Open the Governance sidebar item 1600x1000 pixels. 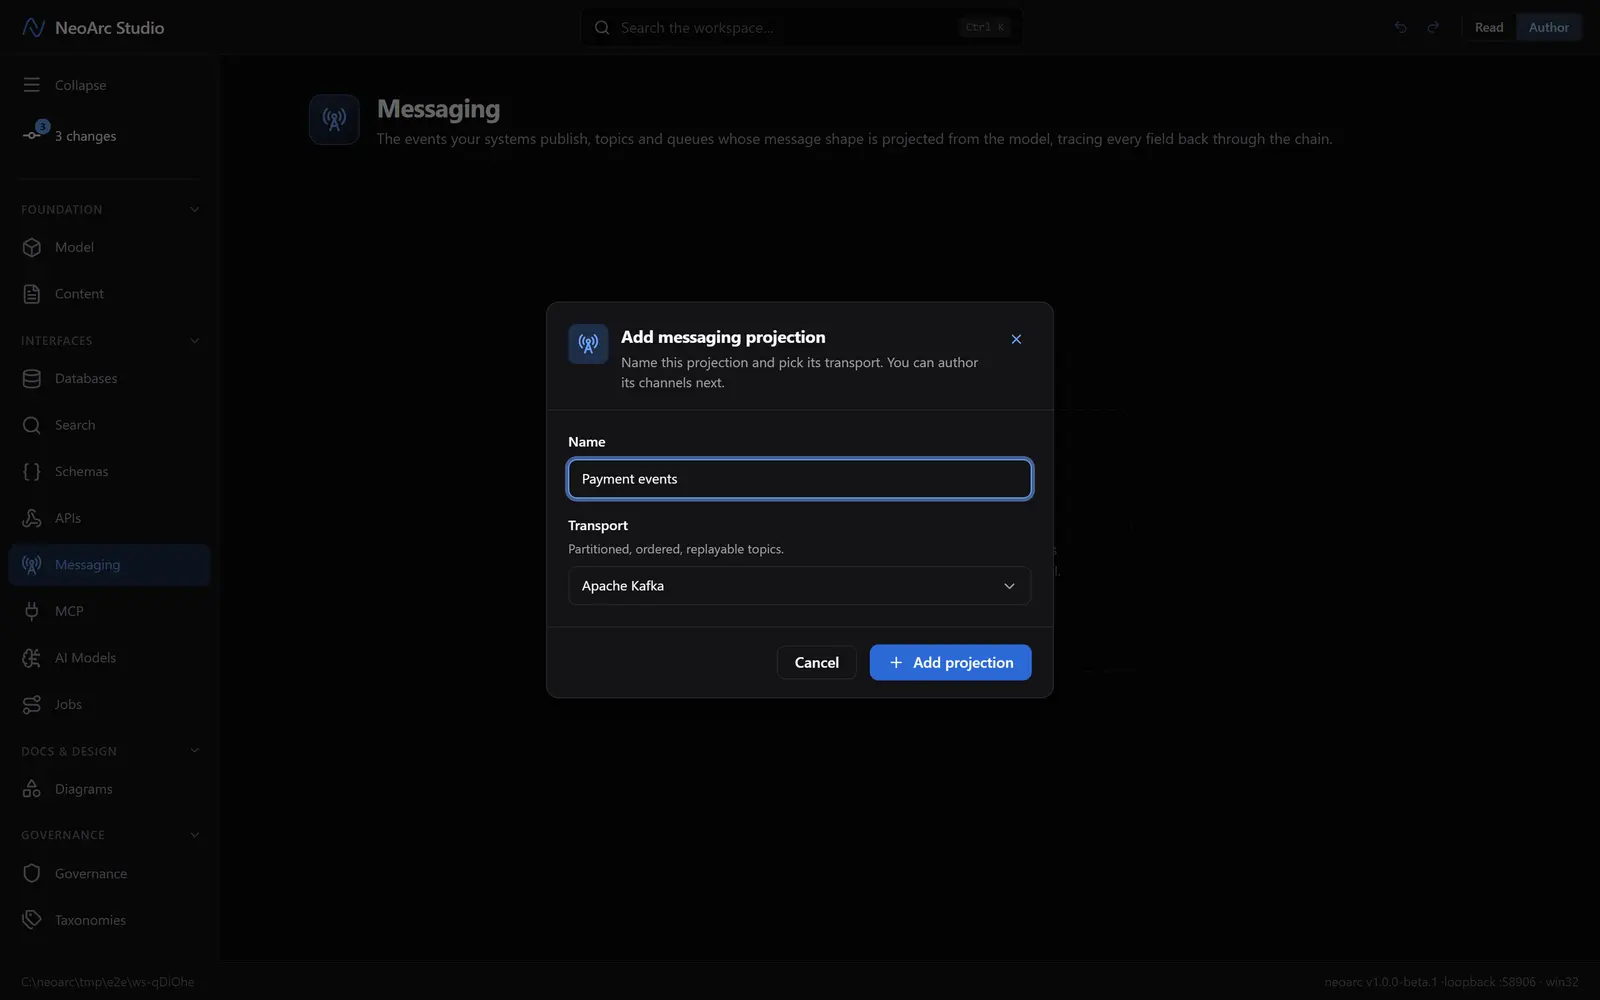(109, 873)
